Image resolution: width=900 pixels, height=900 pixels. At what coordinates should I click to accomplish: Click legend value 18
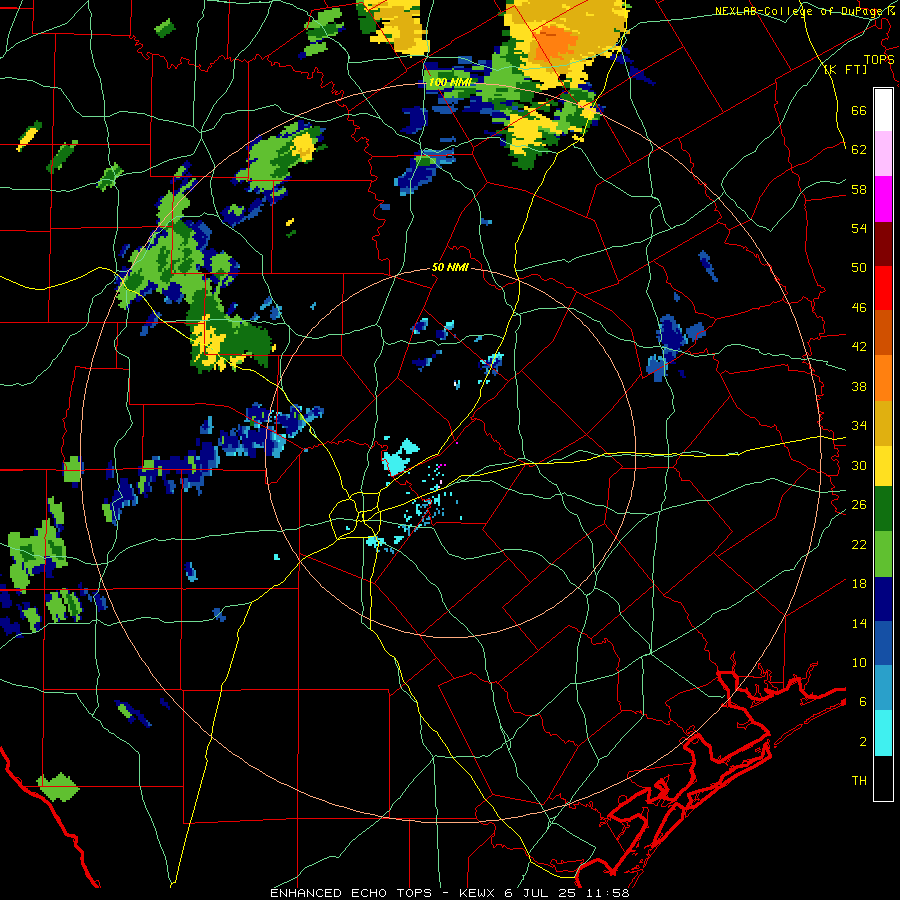[859, 584]
